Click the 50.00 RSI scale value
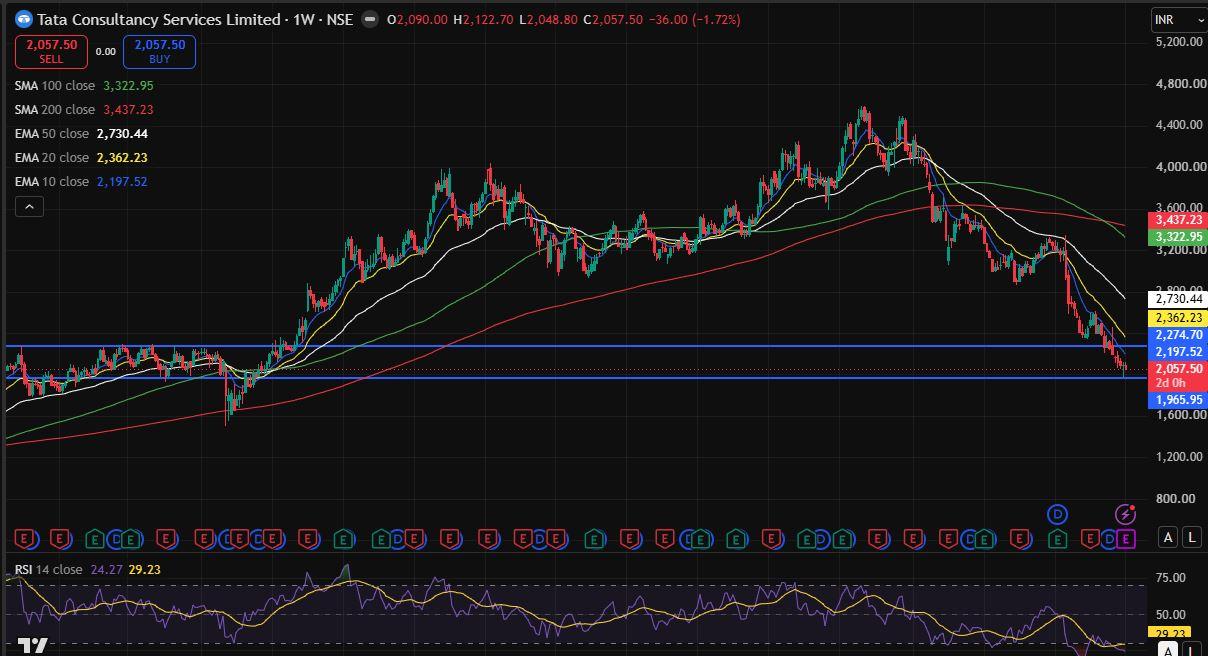Viewport: 1208px width, 656px height. [1171, 615]
